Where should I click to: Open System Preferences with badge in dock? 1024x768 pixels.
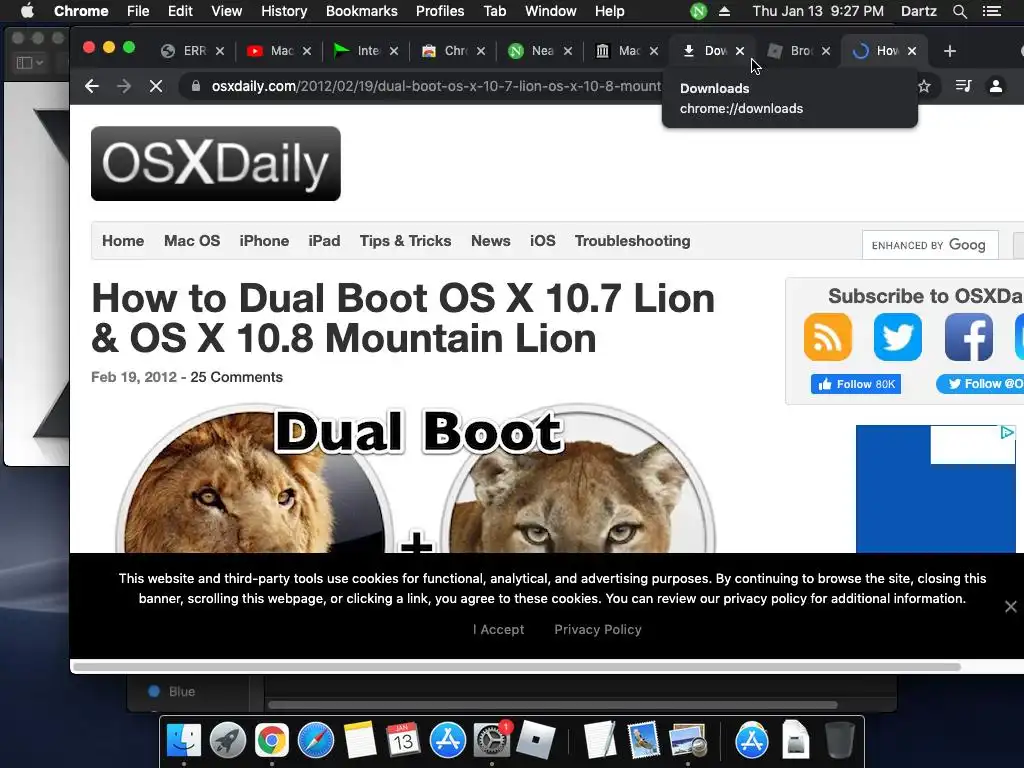[x=492, y=741]
